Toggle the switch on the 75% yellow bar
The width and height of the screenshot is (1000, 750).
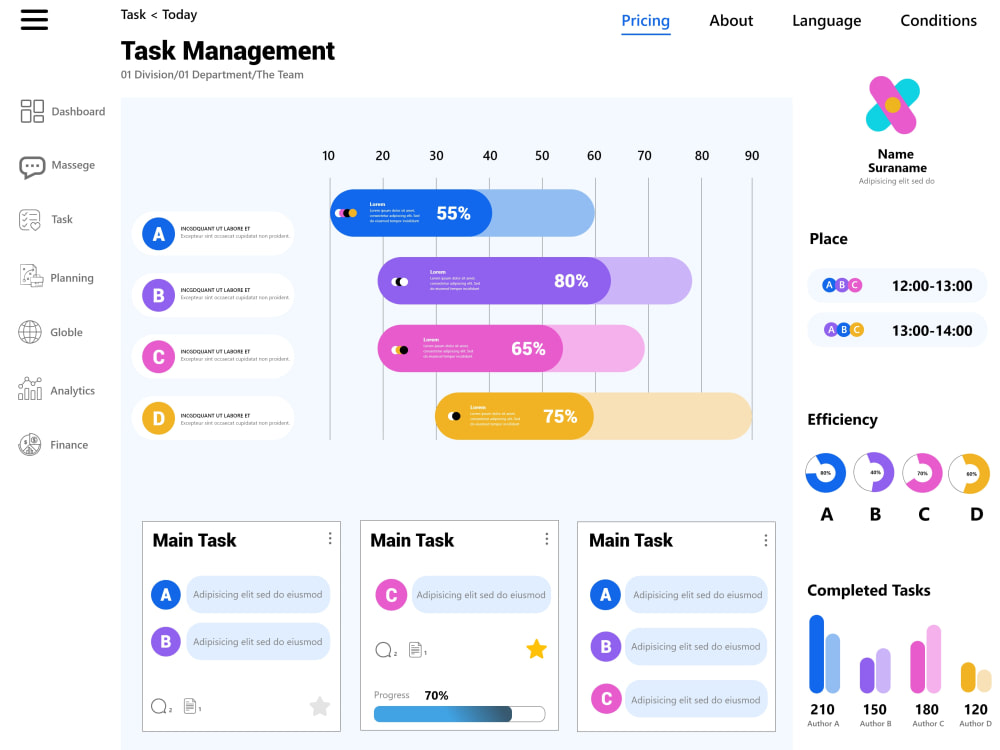[x=454, y=416]
